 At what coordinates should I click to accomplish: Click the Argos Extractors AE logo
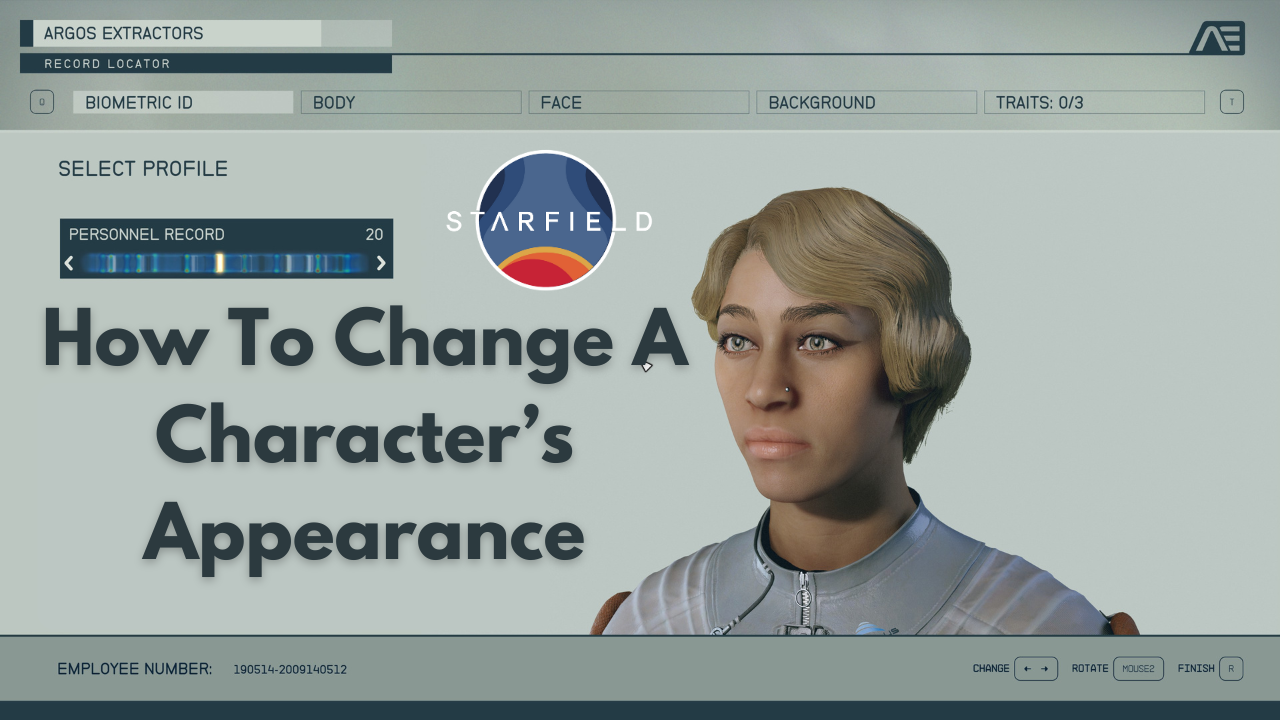pyautogui.click(x=1217, y=38)
